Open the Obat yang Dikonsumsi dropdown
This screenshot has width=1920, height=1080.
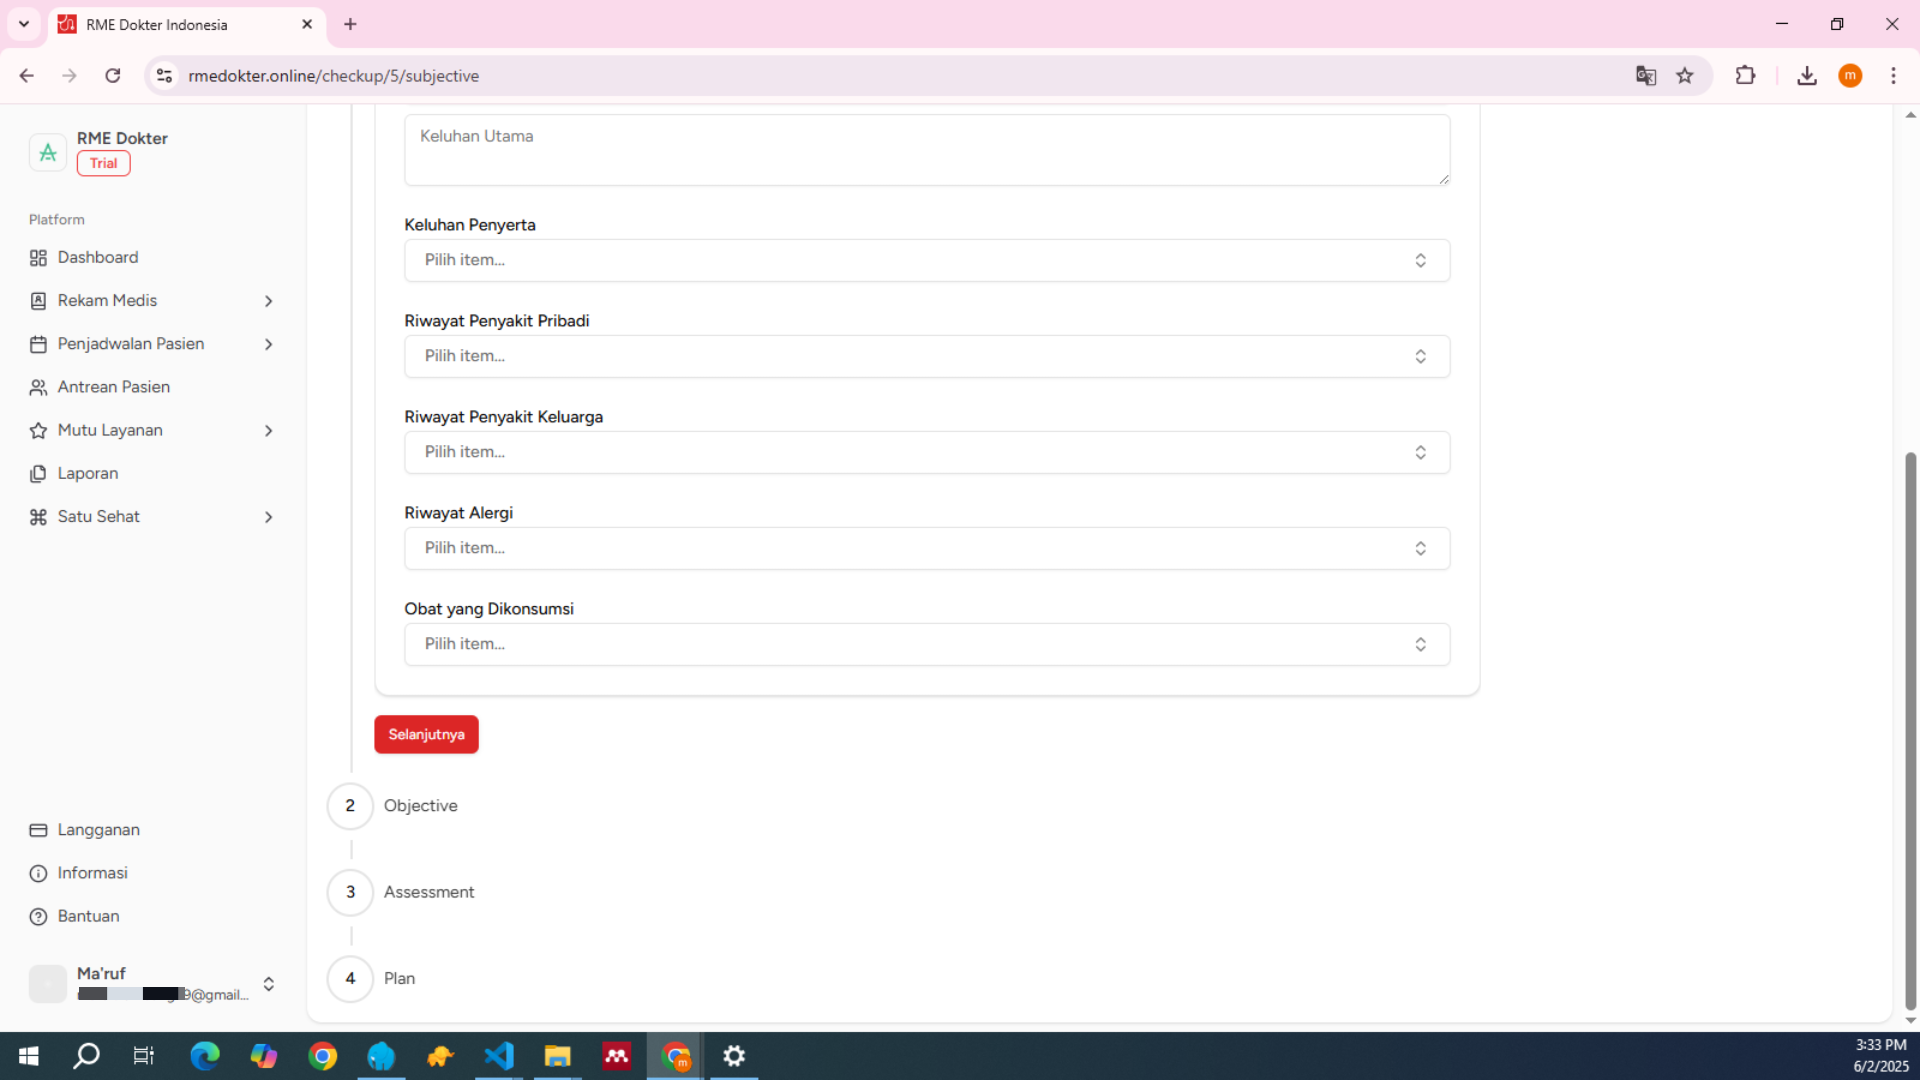point(926,644)
